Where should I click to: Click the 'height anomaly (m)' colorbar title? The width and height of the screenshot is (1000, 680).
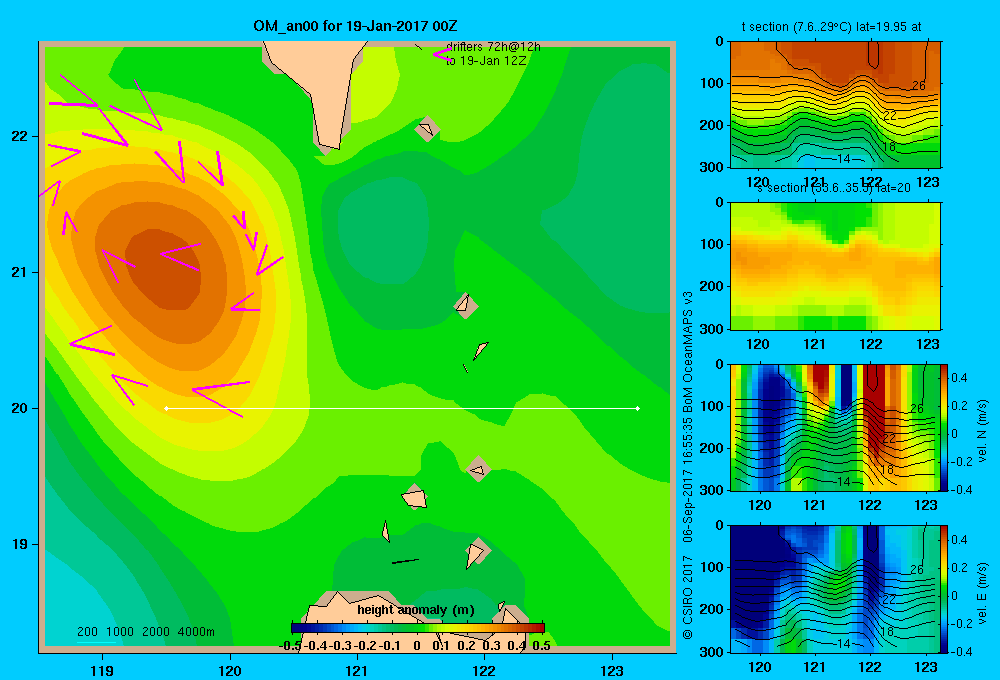(416, 610)
